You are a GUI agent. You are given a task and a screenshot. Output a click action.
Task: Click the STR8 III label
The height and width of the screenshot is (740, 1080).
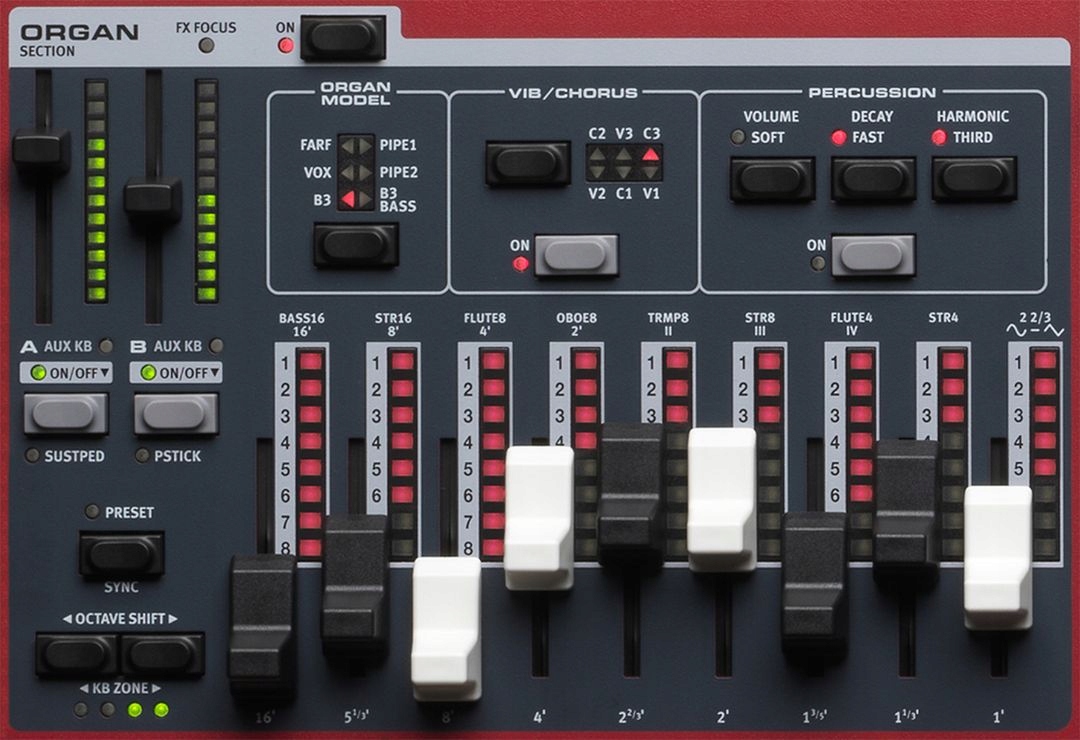[x=760, y=324]
